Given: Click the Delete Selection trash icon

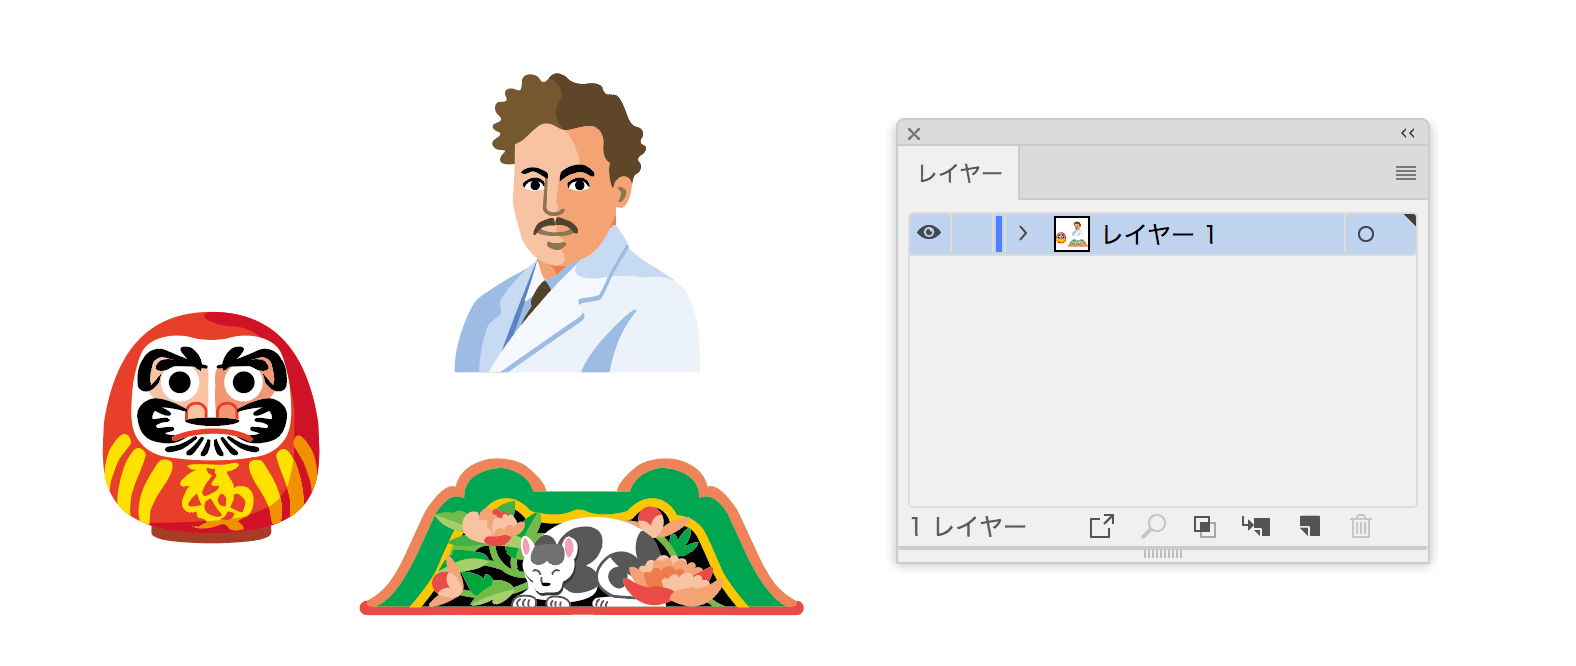Looking at the screenshot, I should pyautogui.click(x=1360, y=526).
